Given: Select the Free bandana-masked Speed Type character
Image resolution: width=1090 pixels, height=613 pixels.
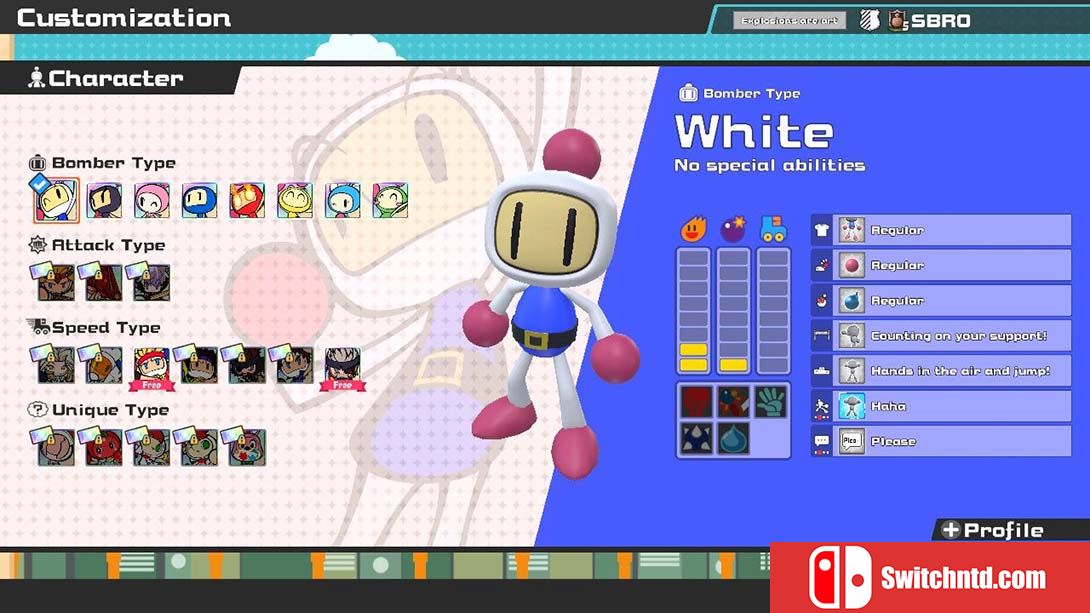Looking at the screenshot, I should (x=343, y=368).
